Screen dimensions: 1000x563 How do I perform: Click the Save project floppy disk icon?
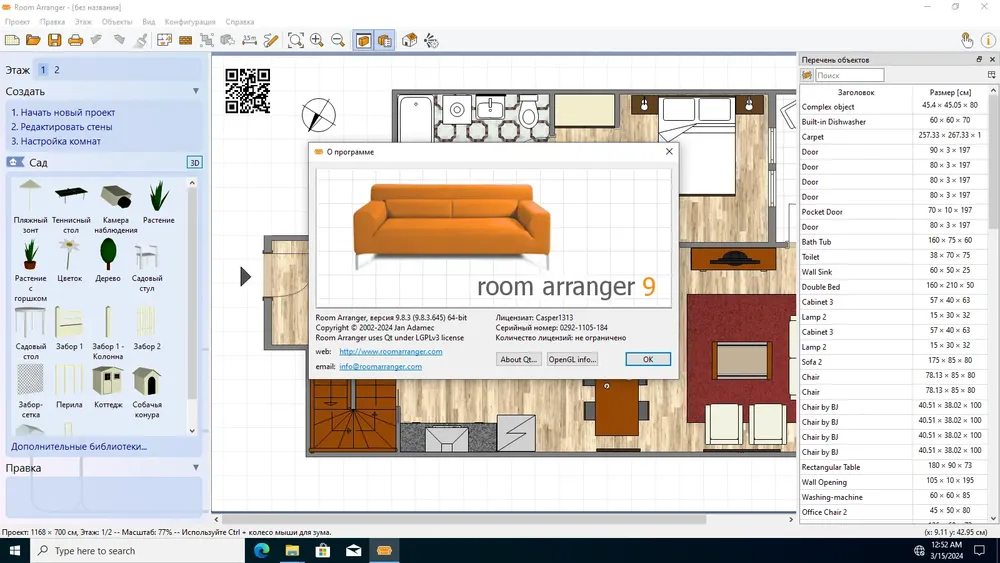[x=54, y=40]
